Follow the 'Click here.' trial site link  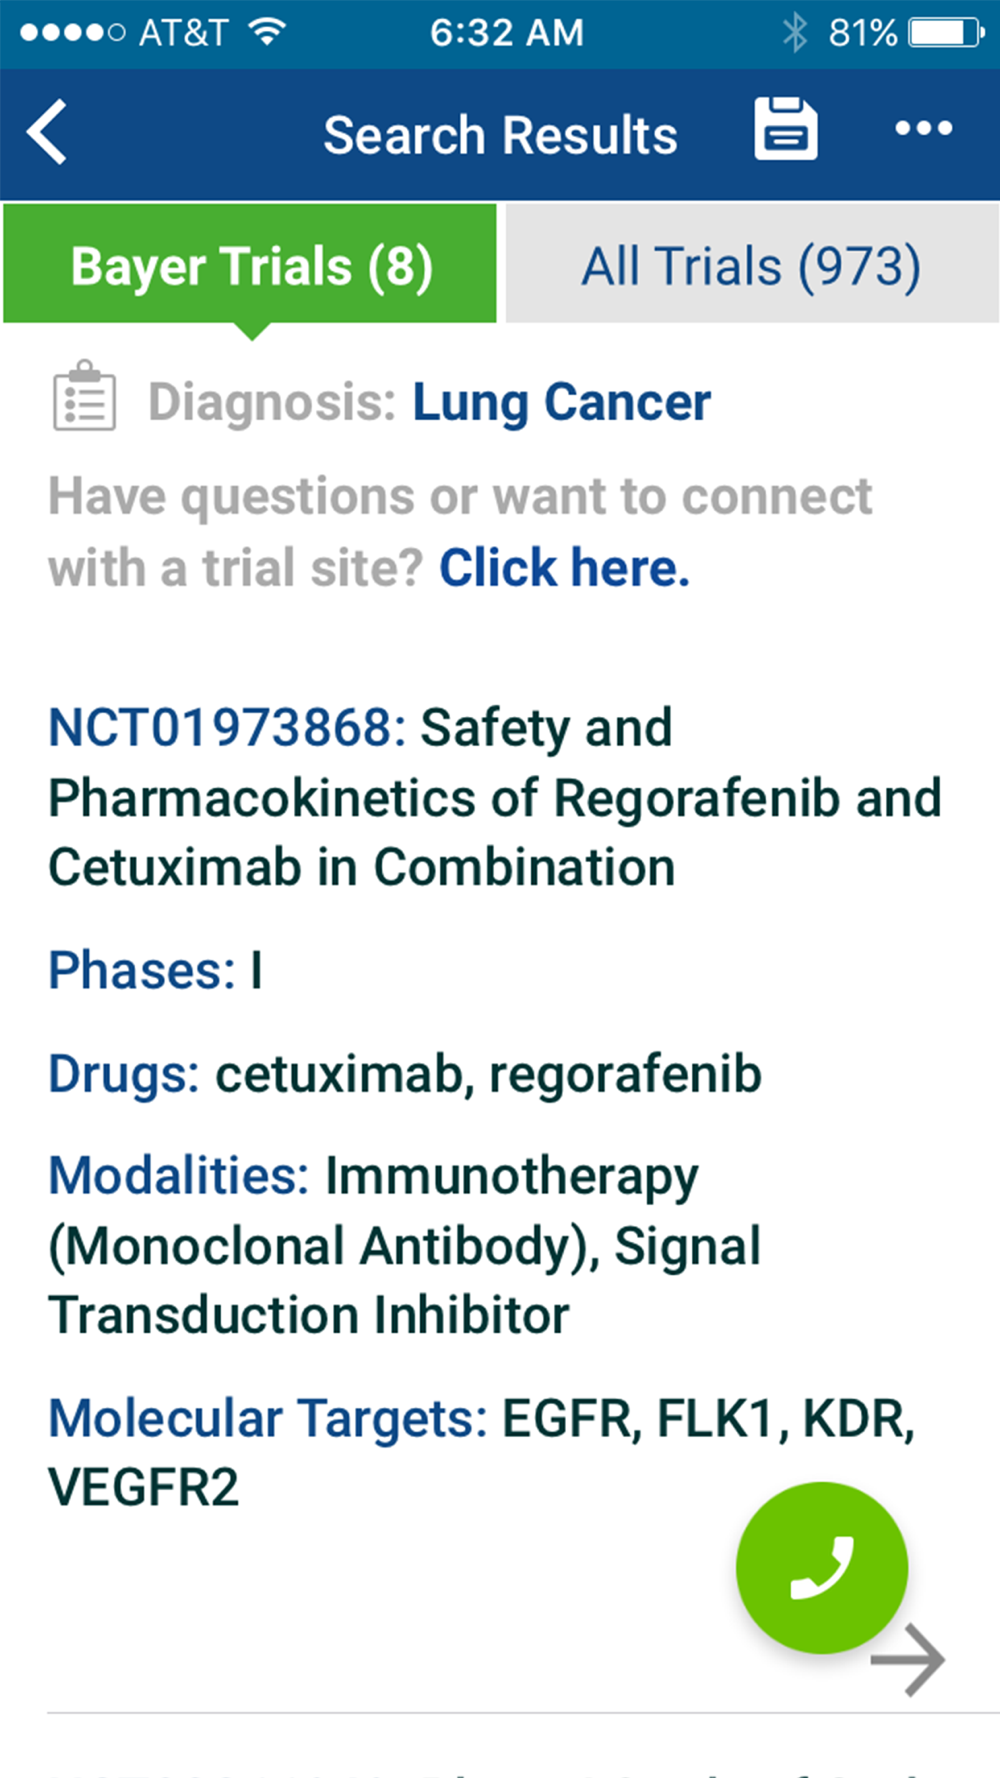click(x=564, y=568)
